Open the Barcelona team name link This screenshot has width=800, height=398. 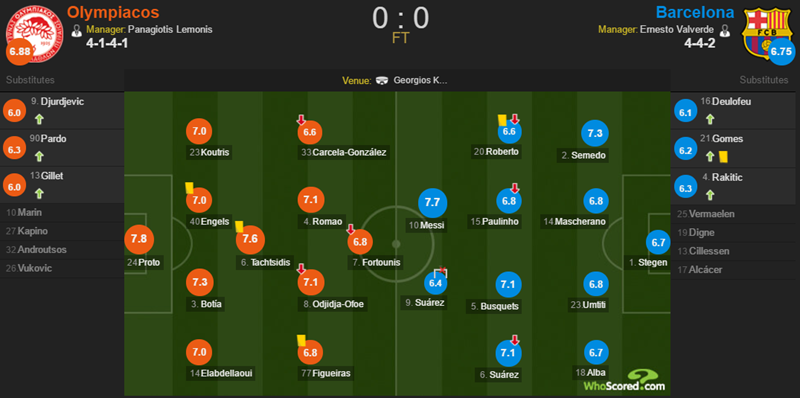(695, 12)
